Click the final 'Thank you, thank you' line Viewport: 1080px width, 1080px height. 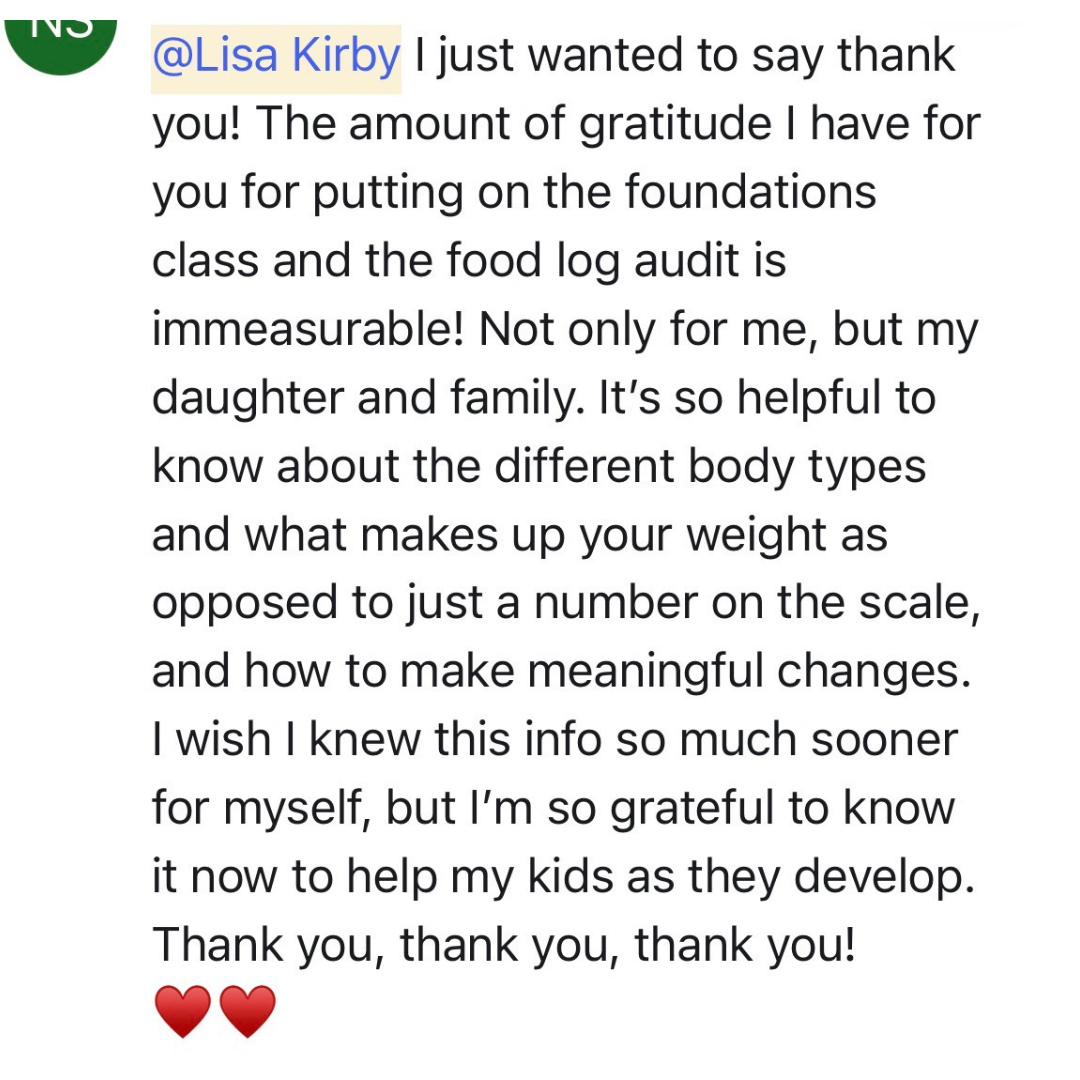[x=503, y=945]
